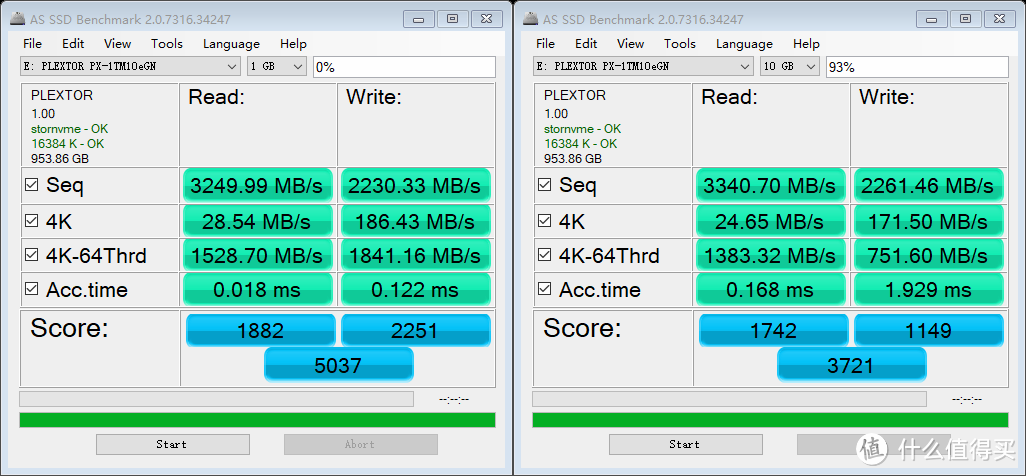
Task: Toggle Seq checkbox in left window
Action: [31, 185]
